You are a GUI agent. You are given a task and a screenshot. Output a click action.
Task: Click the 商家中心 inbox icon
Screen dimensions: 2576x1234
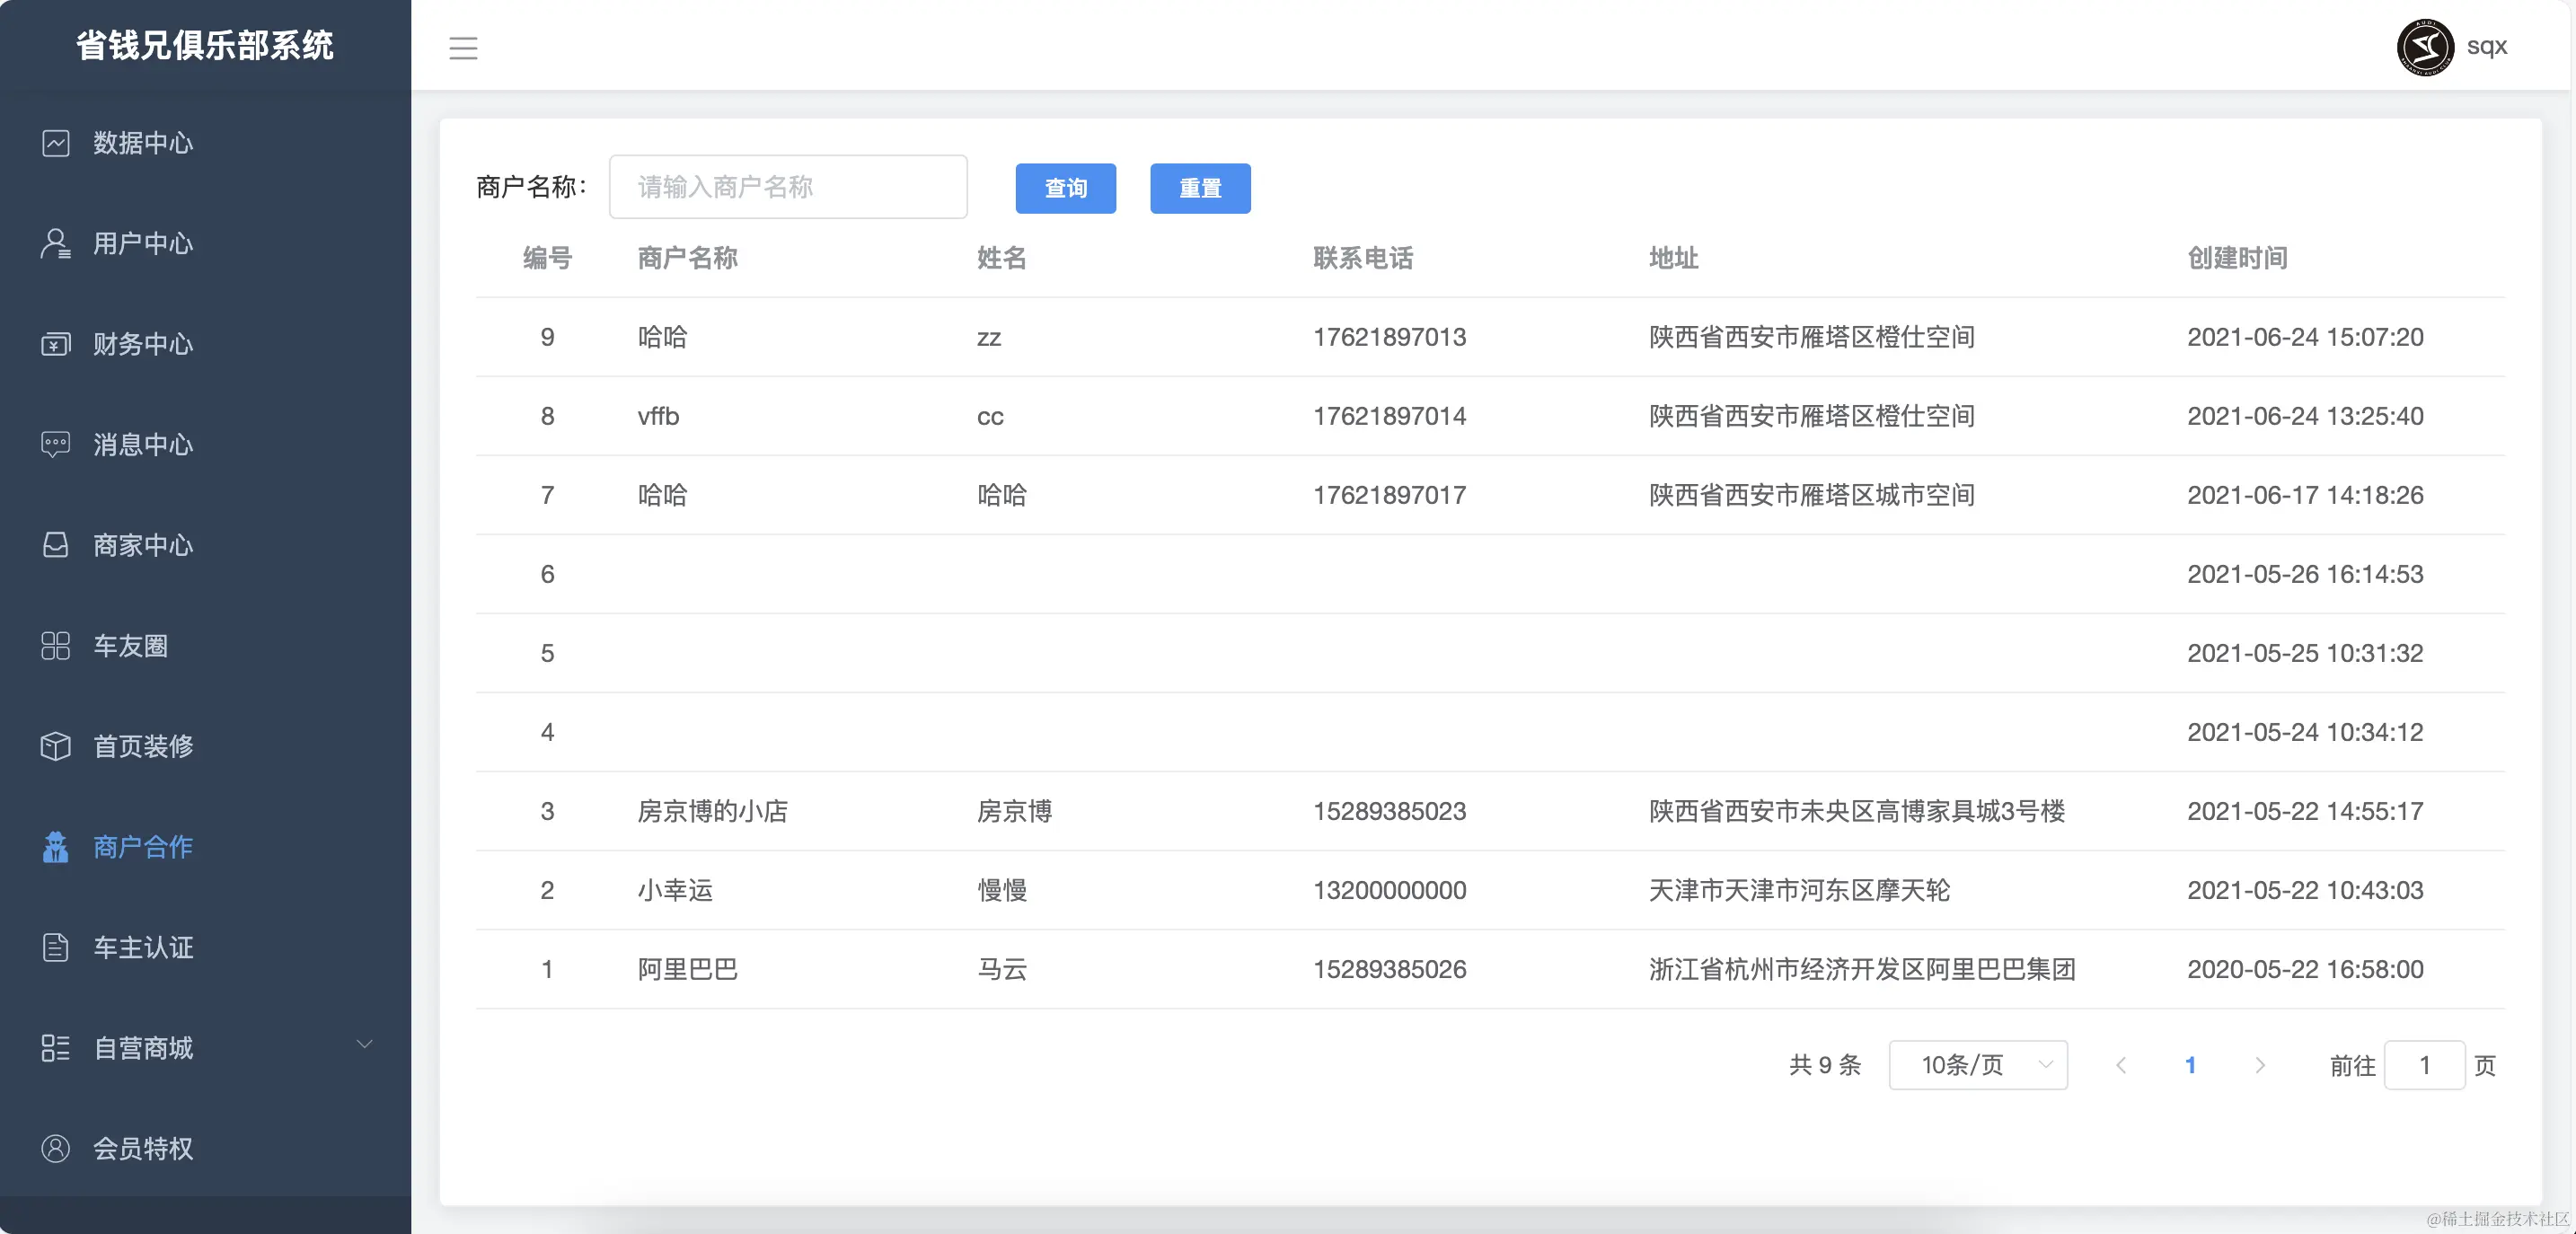[x=56, y=545]
